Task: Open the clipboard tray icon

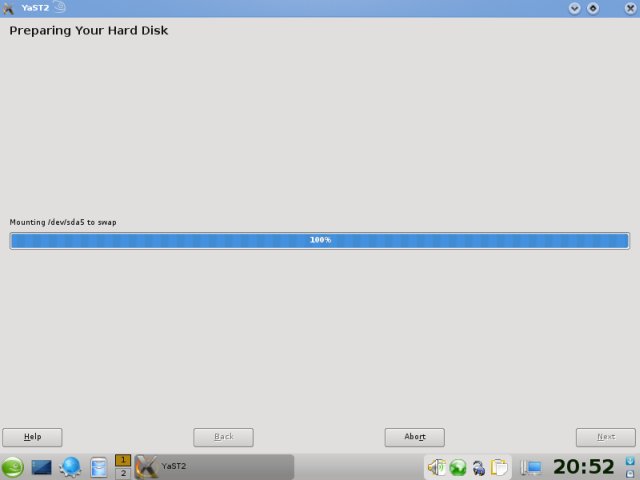Action: [x=499, y=467]
